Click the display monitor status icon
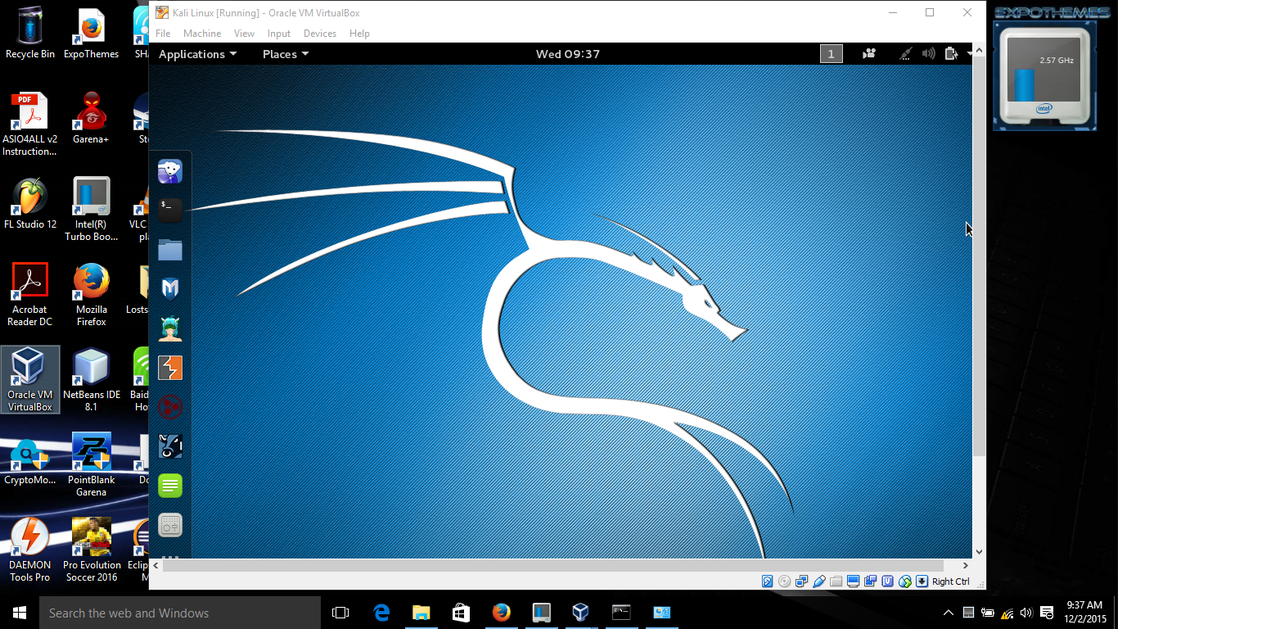Screen dimensions: 1280x629 click(853, 581)
